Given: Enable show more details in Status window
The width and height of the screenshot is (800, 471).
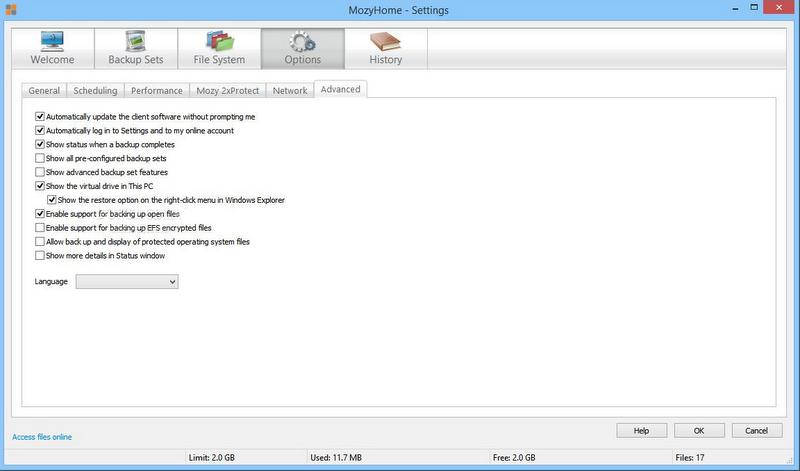Looking at the screenshot, I should coord(40,255).
